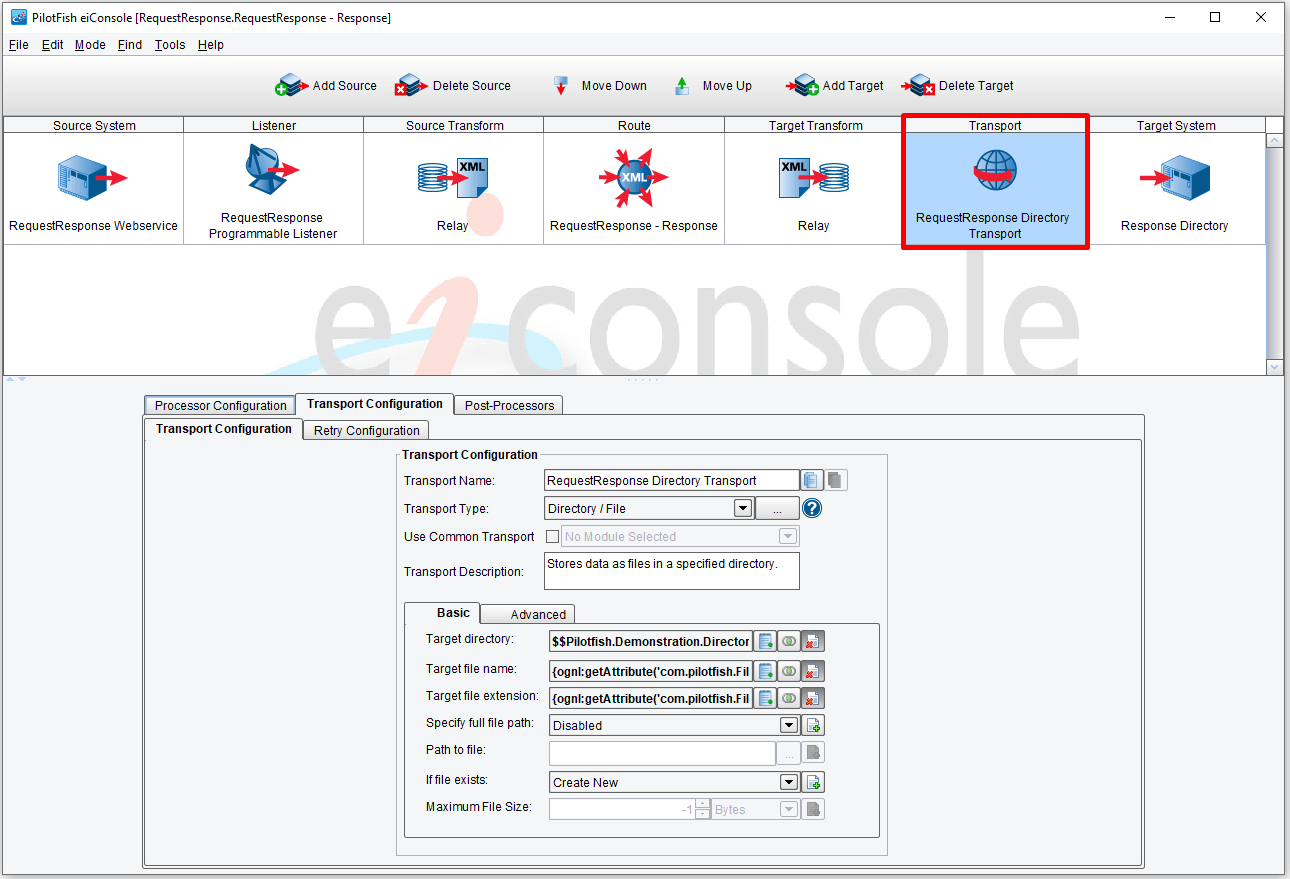Select the top Transport Configuration tab beside Post-Processors

point(375,403)
